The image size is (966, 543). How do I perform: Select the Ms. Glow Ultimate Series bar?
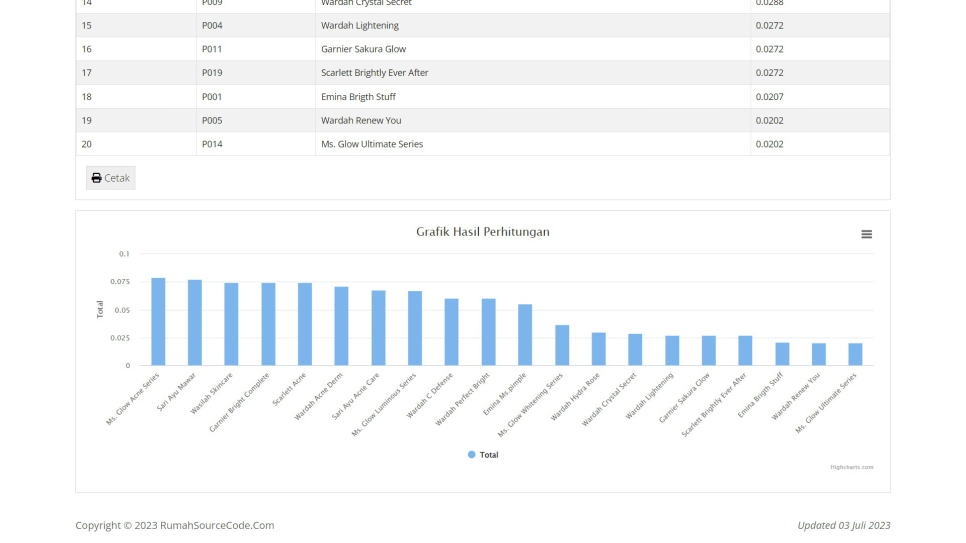coord(855,354)
